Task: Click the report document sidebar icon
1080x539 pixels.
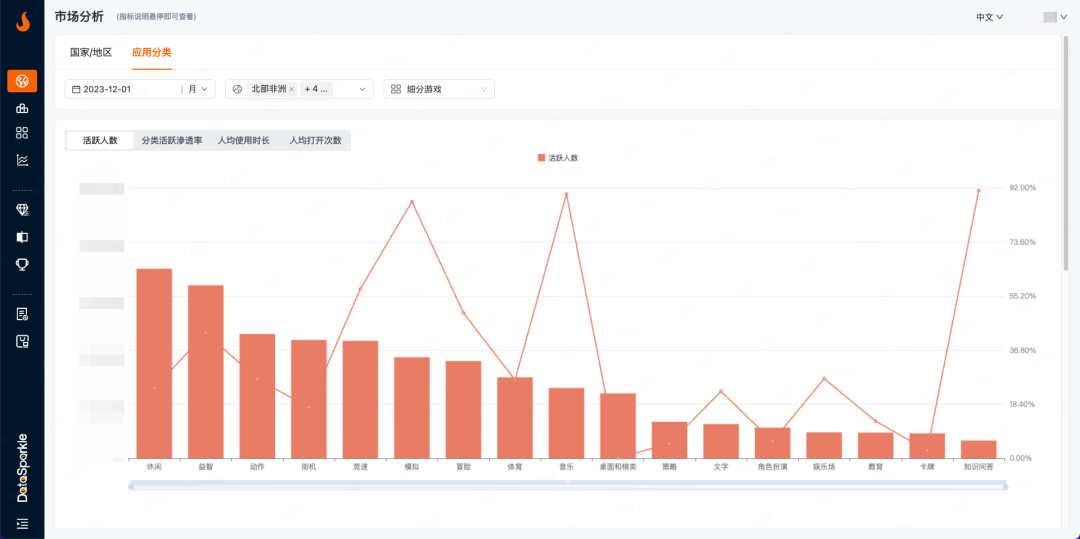Action: point(22,314)
